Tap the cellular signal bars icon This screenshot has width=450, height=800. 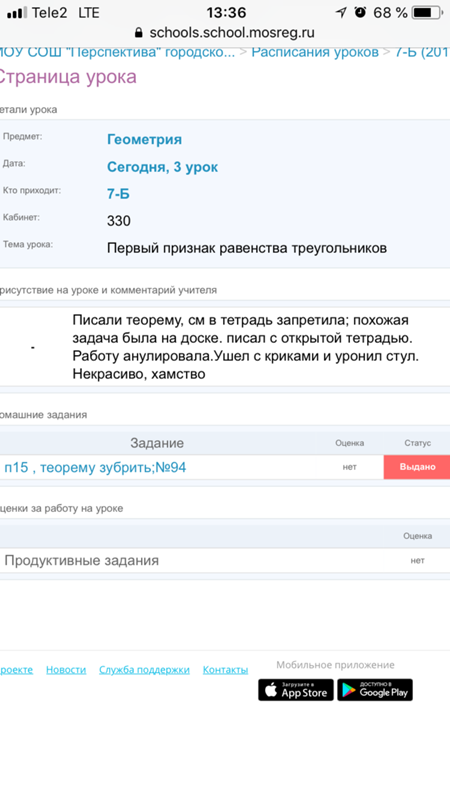coord(17,13)
